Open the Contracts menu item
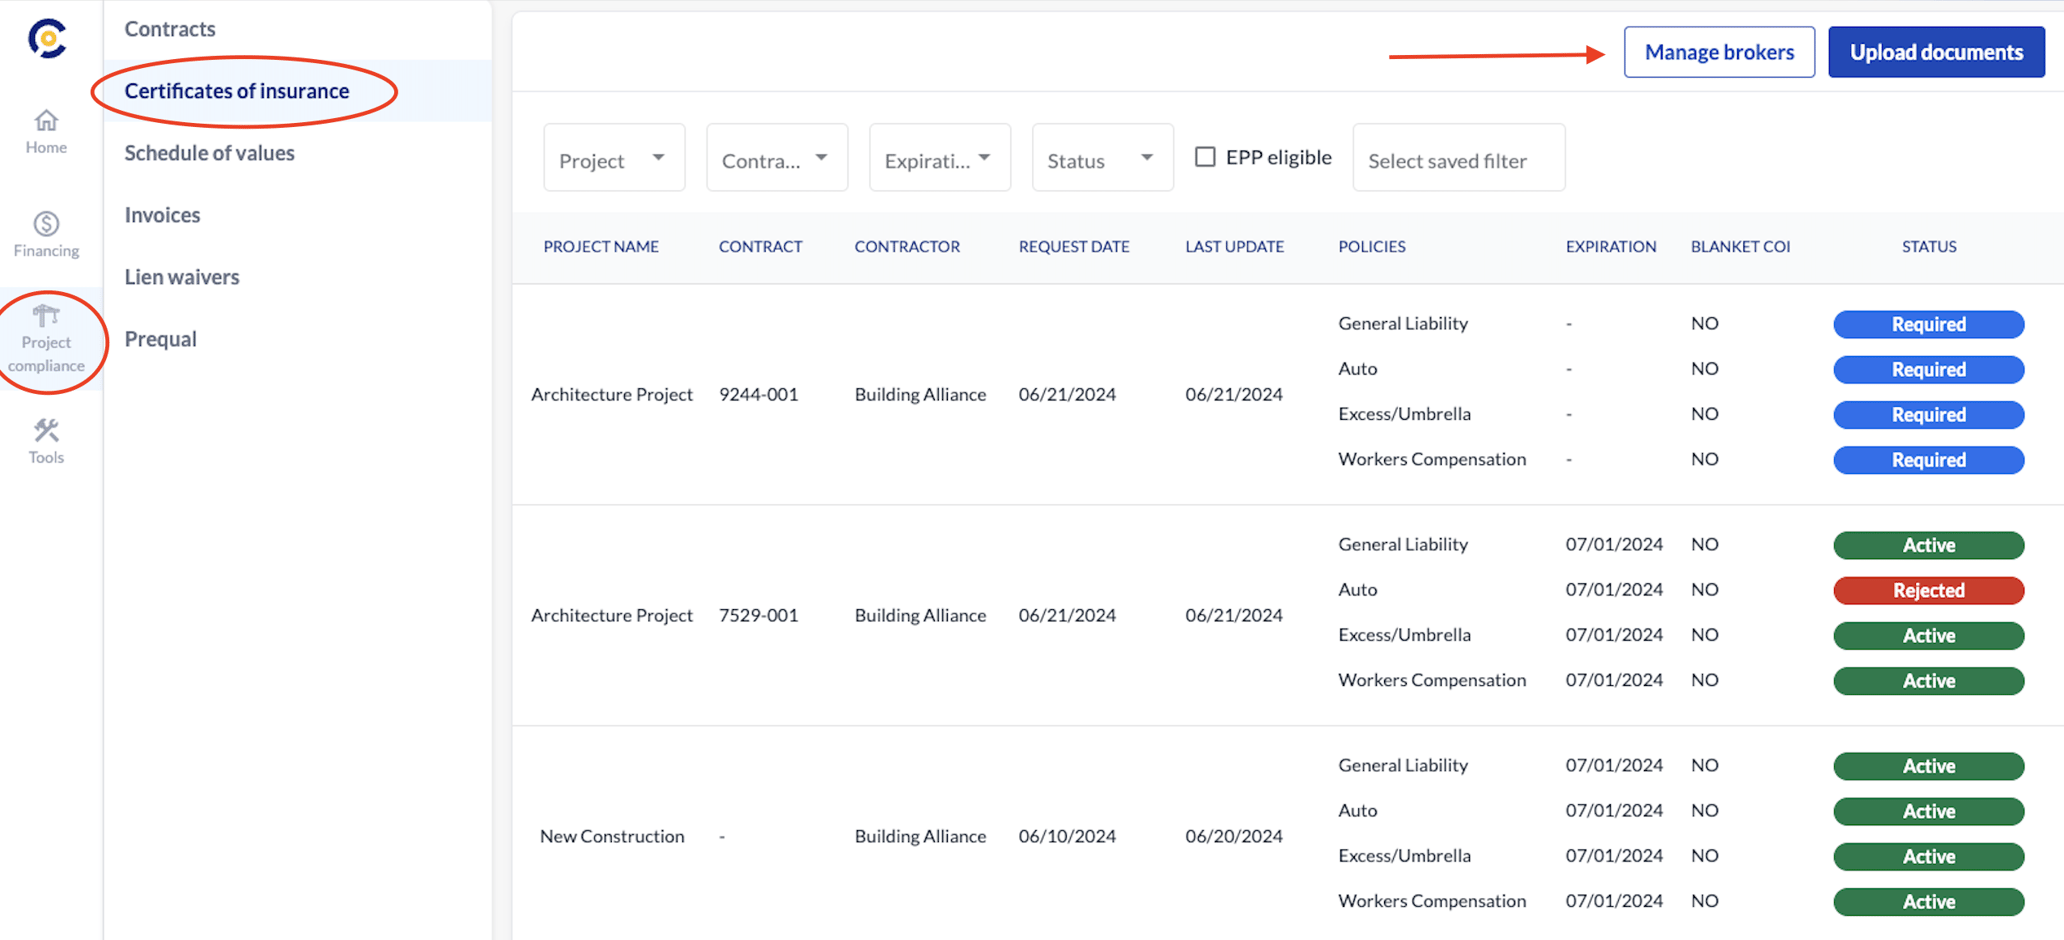The image size is (2064, 940). (170, 29)
